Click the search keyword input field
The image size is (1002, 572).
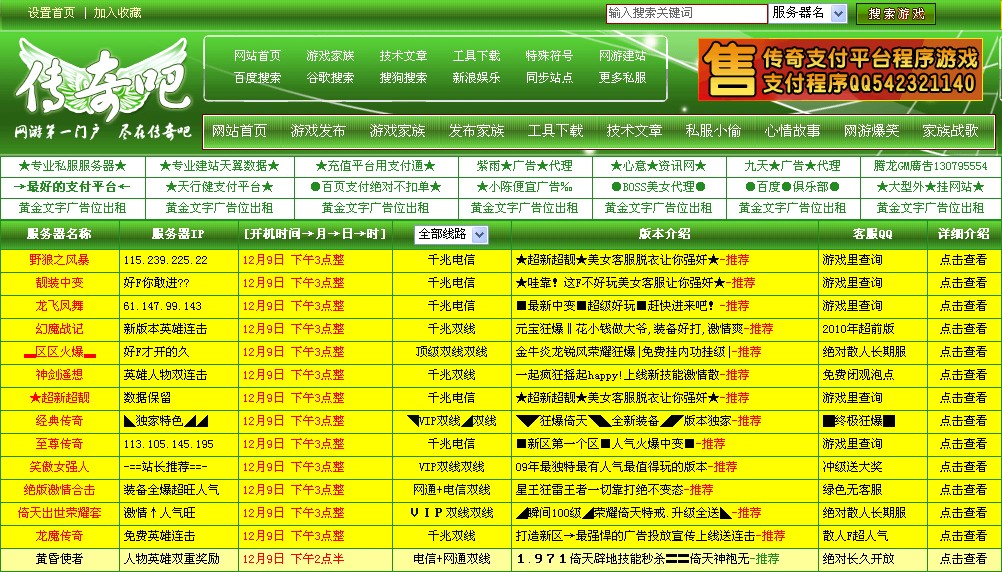[685, 13]
